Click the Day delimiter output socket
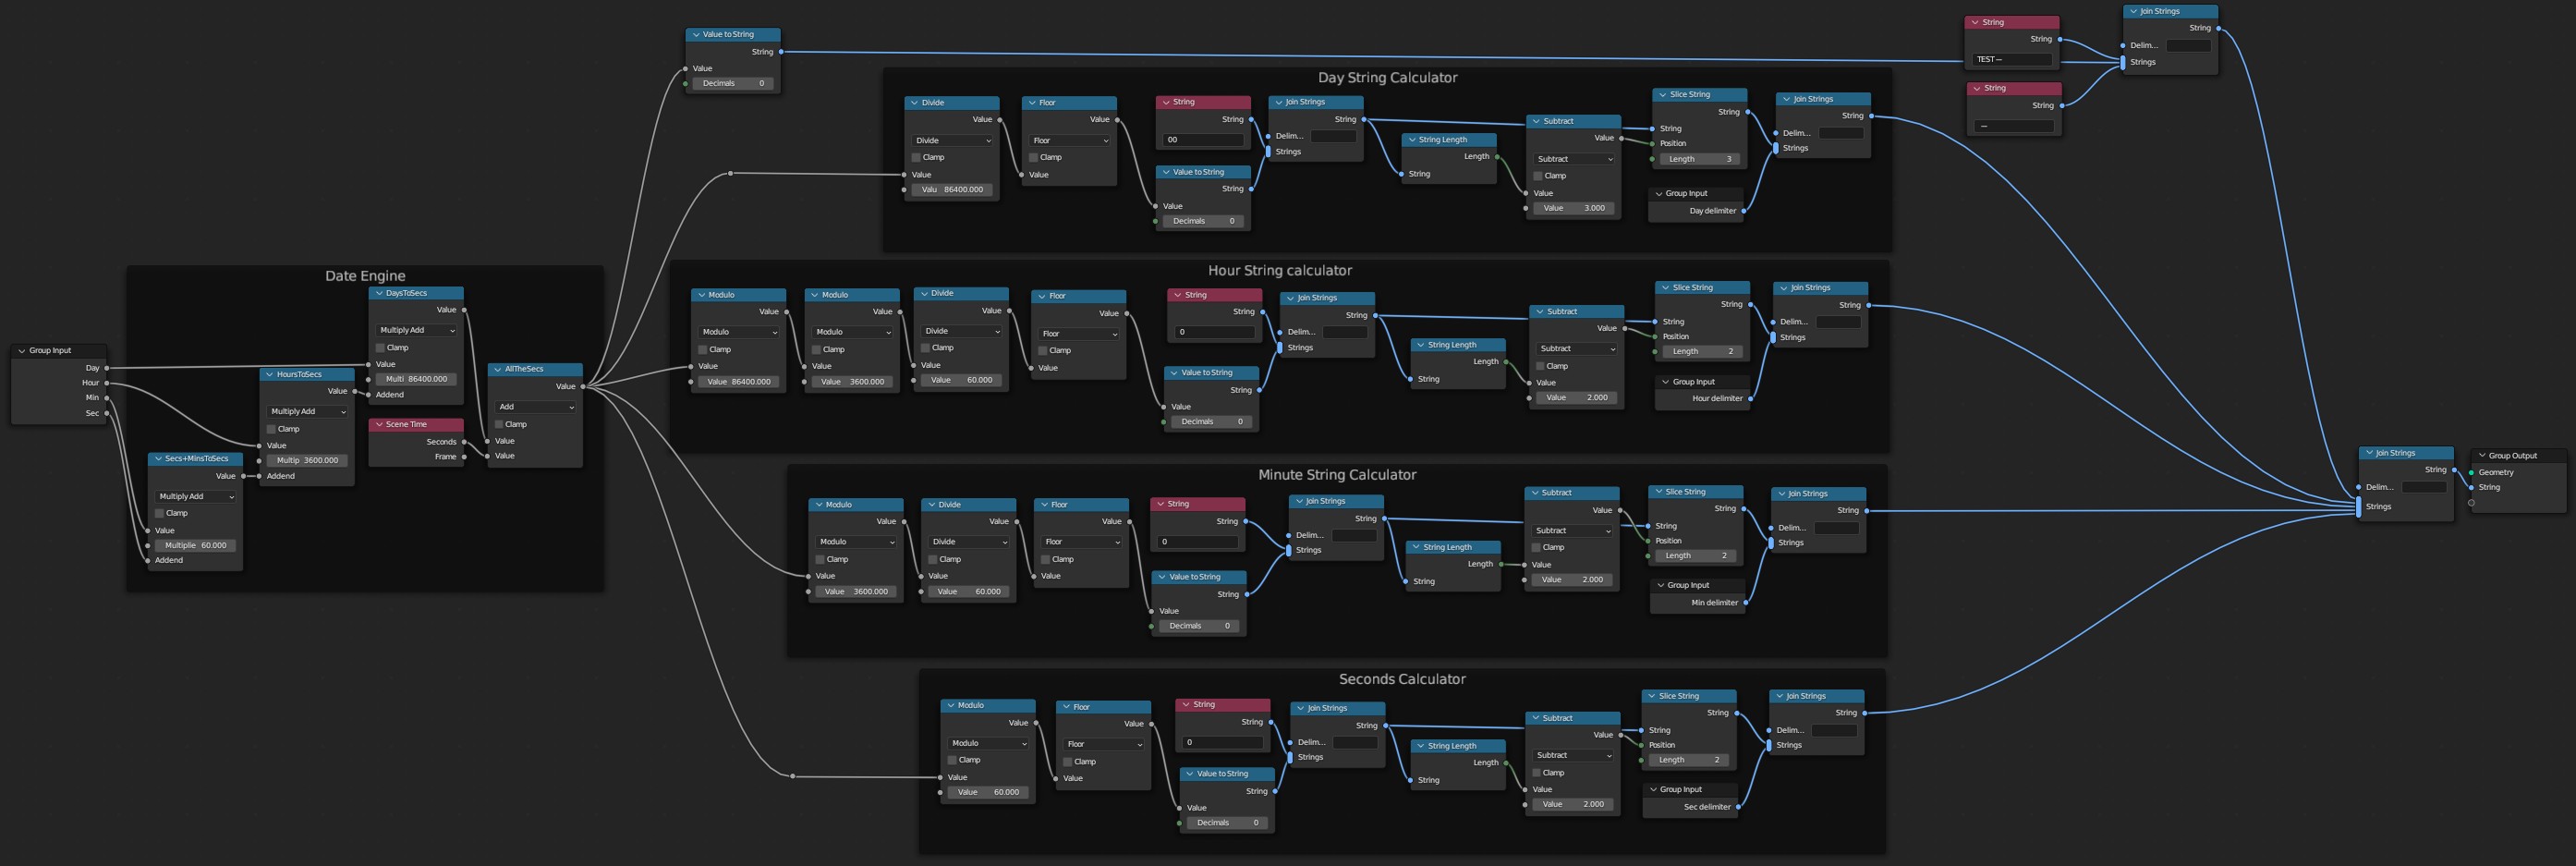Viewport: 2576px width, 866px height. click(1744, 211)
